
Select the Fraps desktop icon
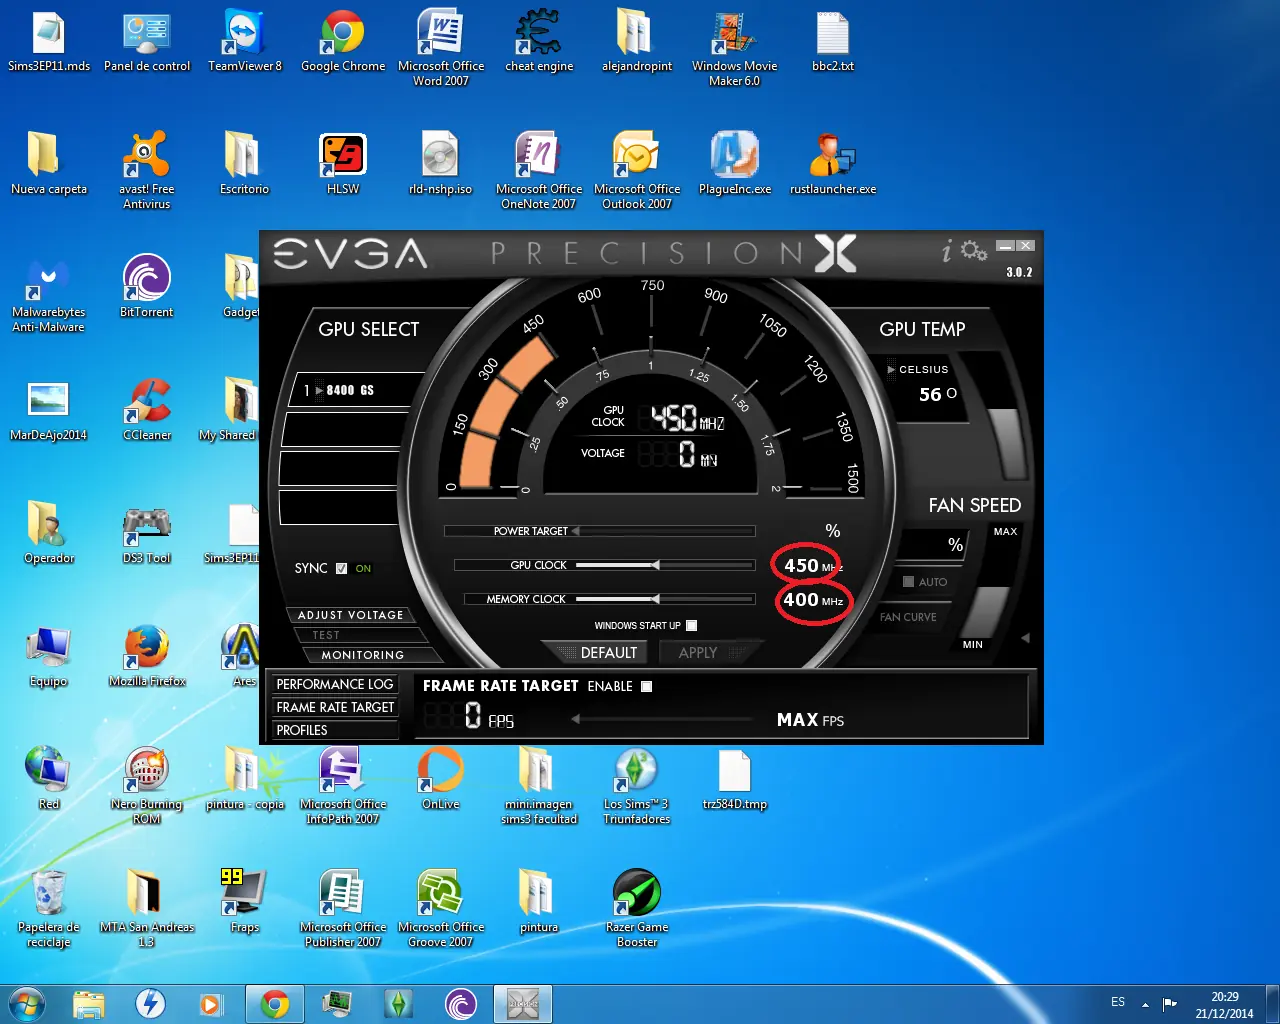tap(245, 902)
